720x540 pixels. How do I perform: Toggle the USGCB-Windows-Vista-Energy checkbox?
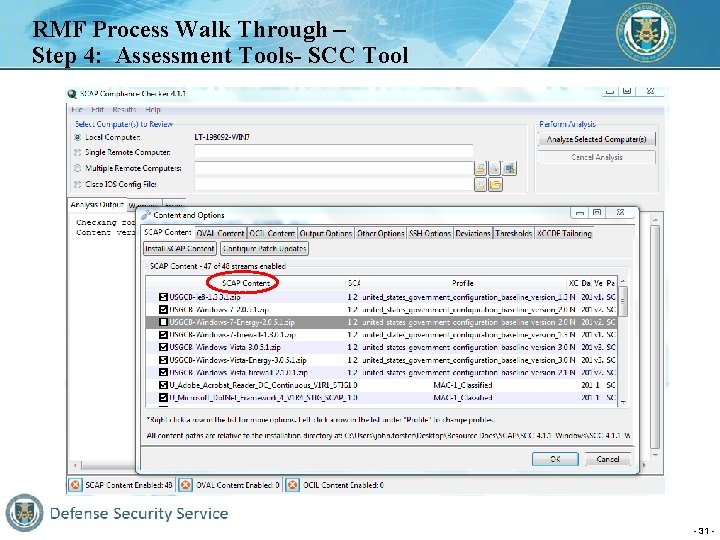(163, 360)
